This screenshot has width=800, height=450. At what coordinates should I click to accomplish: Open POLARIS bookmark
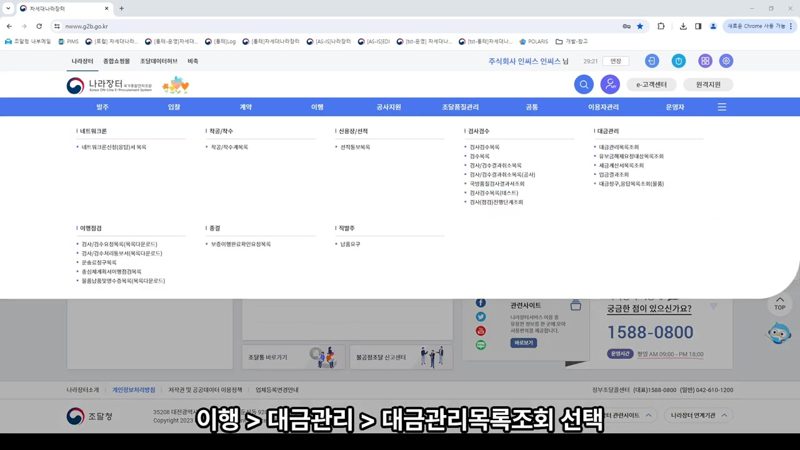point(533,41)
